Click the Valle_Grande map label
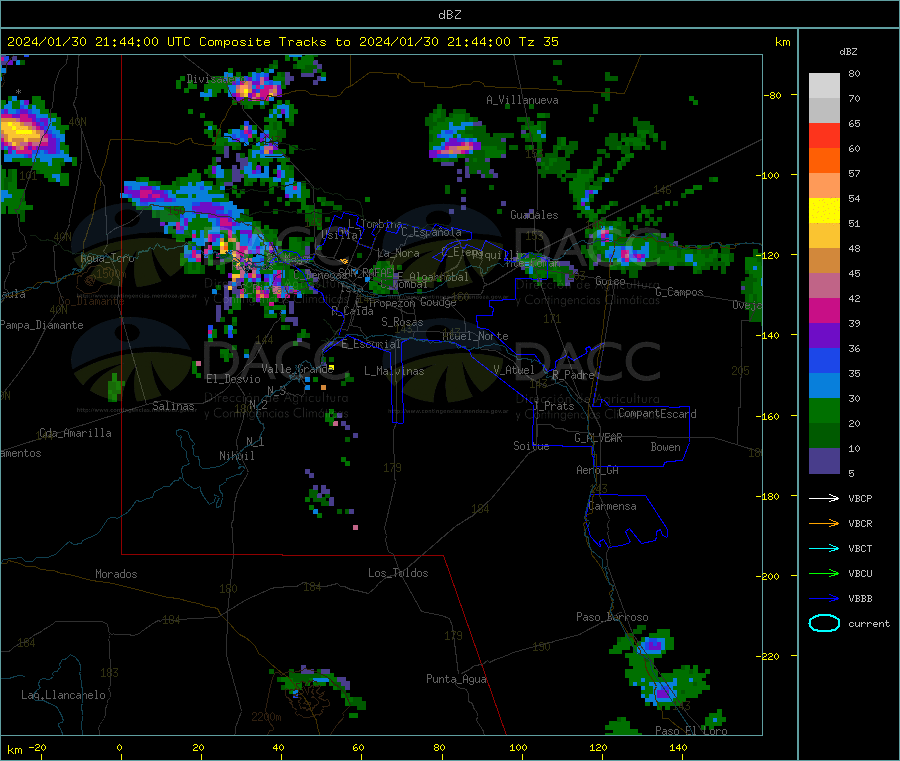The width and height of the screenshot is (900, 761). coord(298,368)
